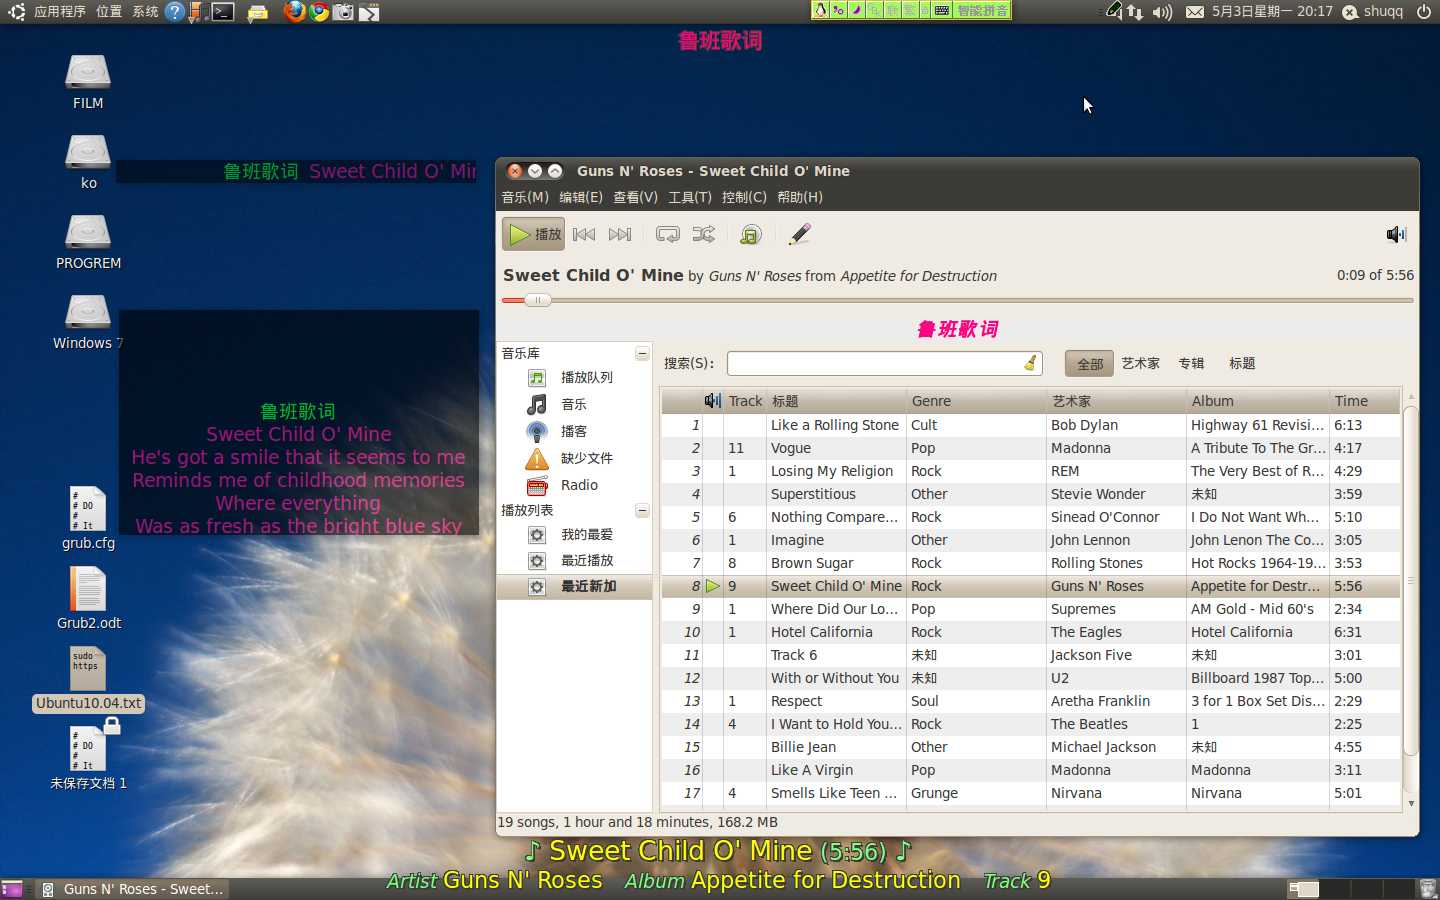
Task: Sort by the Track column header
Action: [x=745, y=401]
